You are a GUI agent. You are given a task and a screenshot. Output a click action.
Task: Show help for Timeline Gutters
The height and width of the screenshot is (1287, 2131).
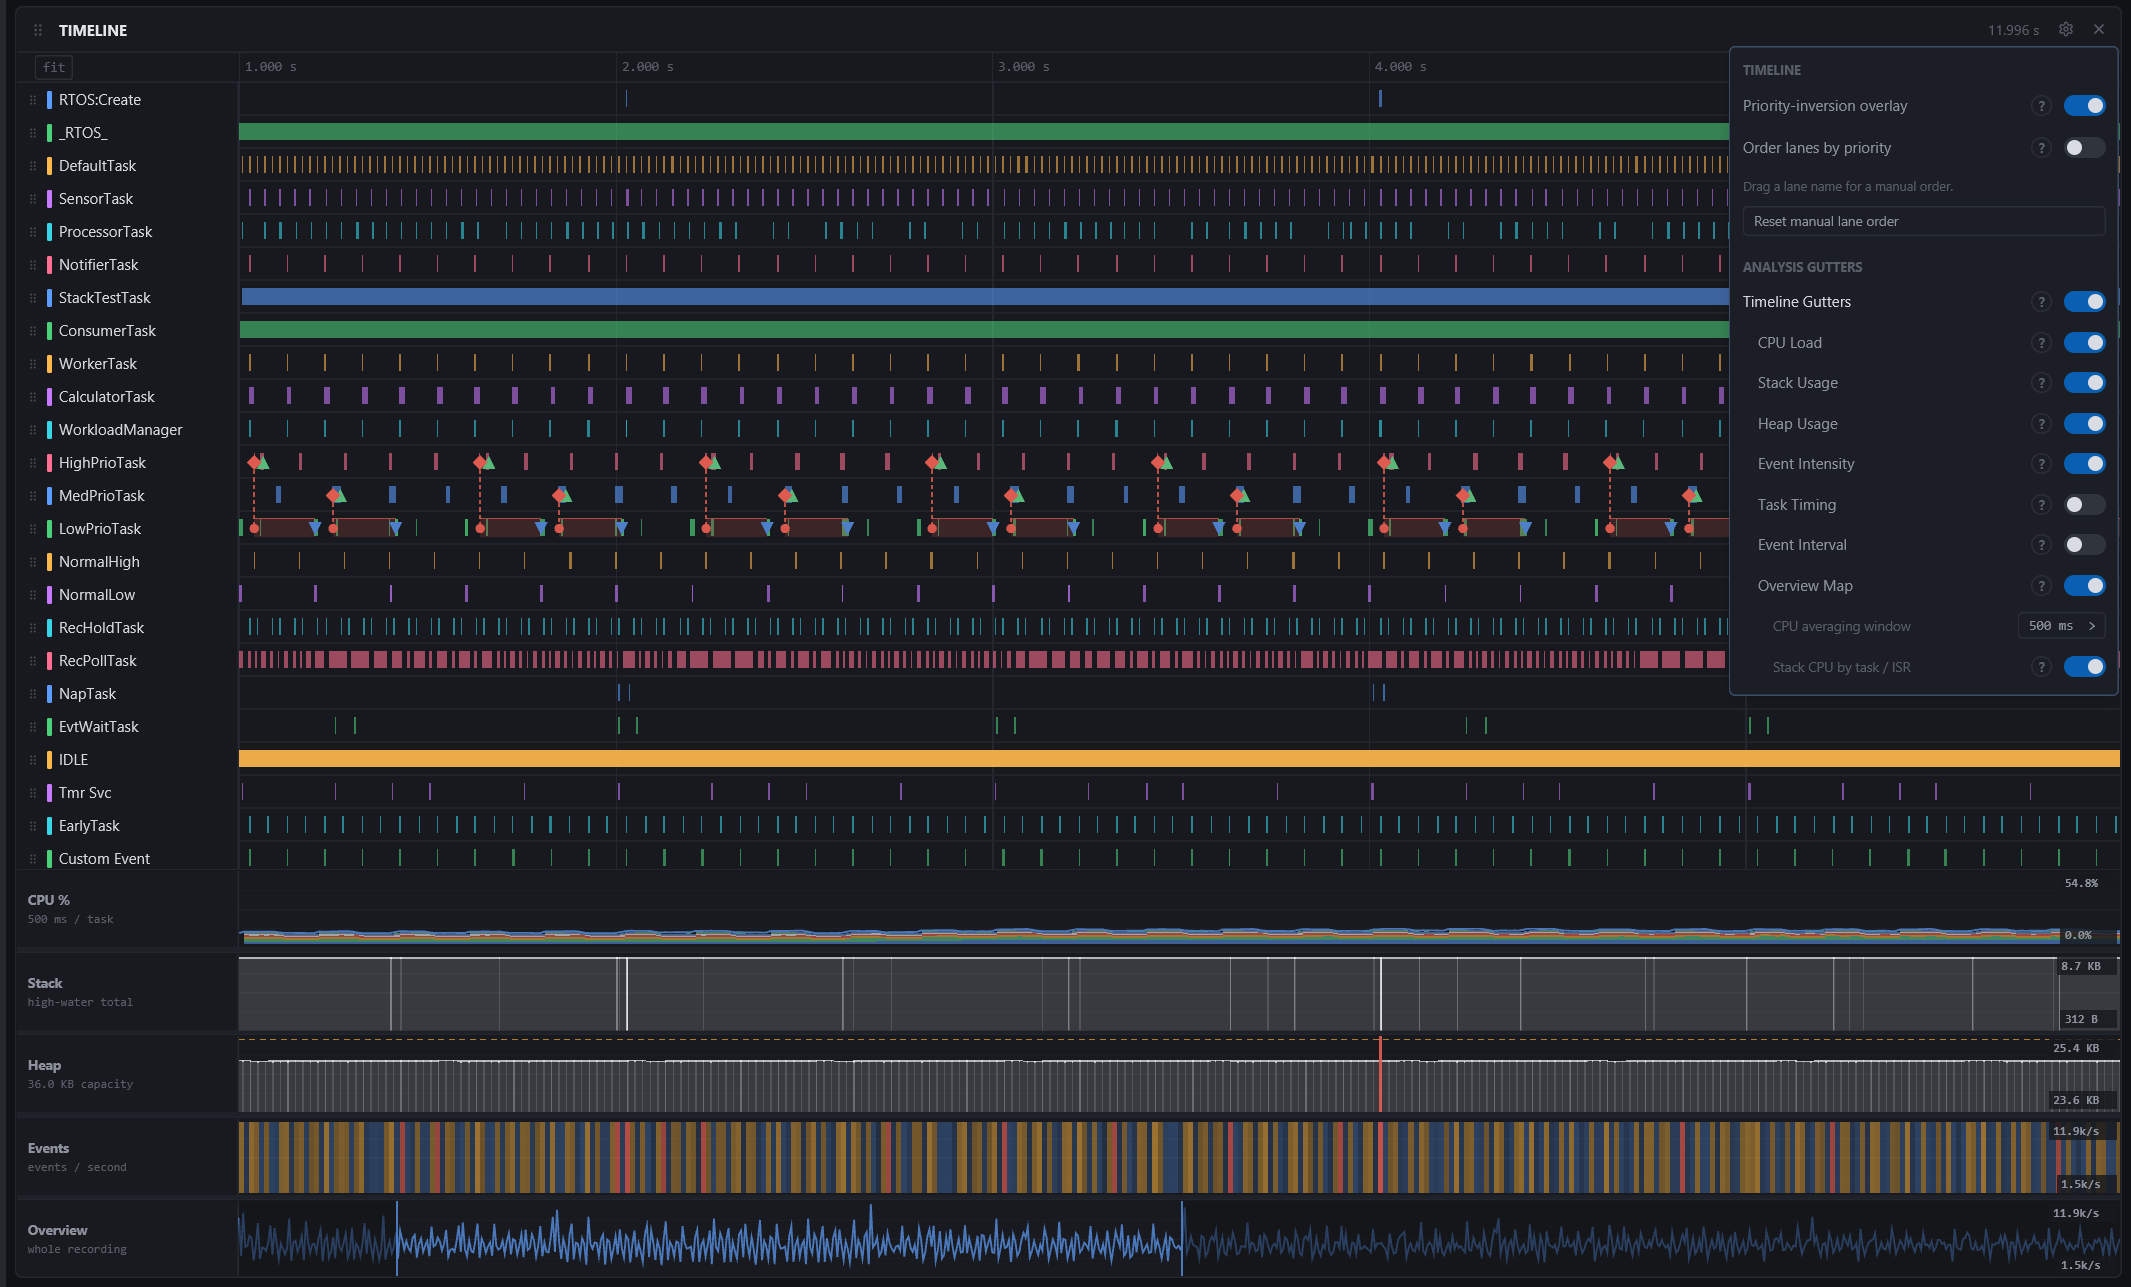(x=2042, y=302)
